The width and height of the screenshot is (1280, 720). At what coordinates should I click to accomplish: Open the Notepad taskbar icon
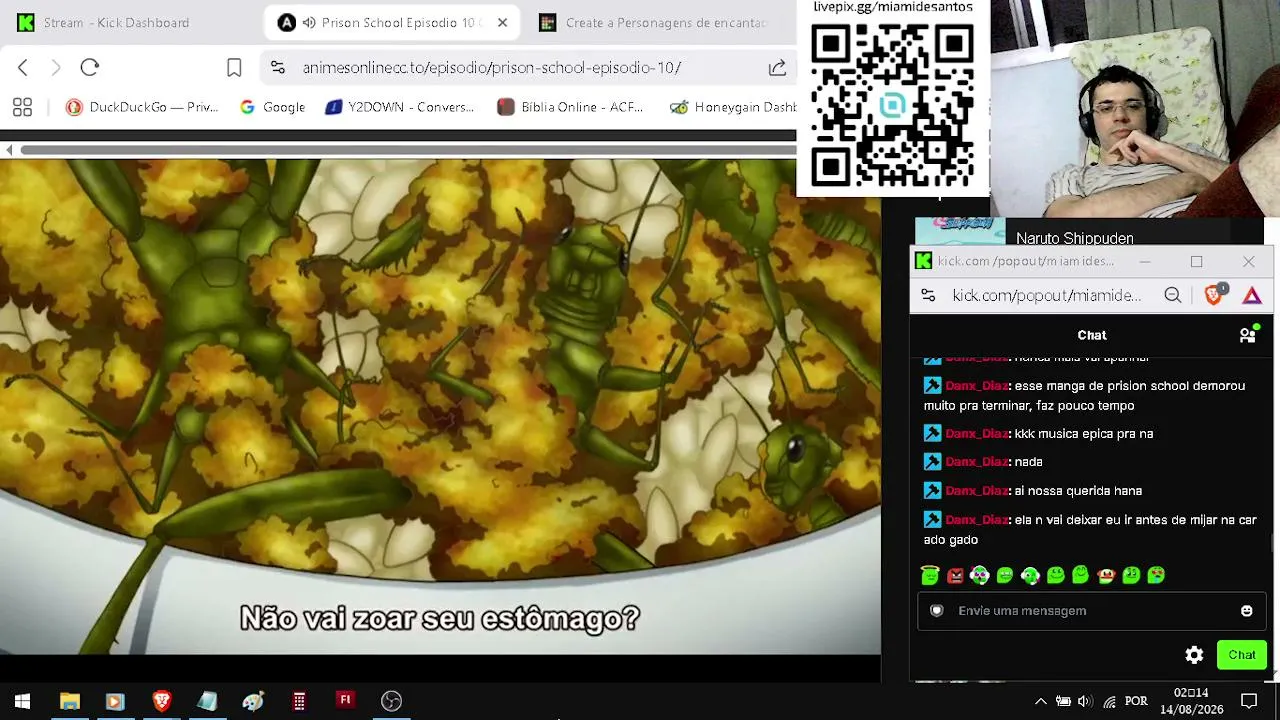point(207,701)
